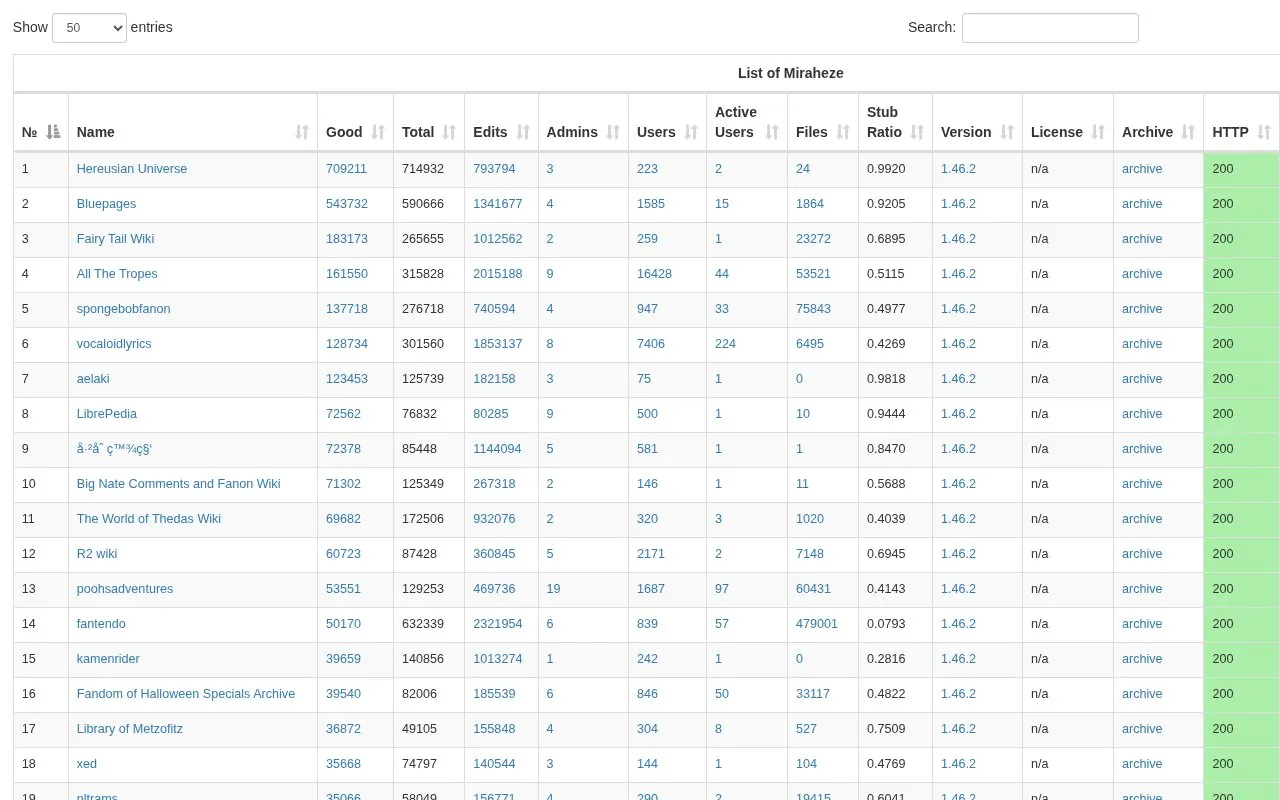
Task: Open the Hereusian Universe wiki link
Action: [132, 169]
